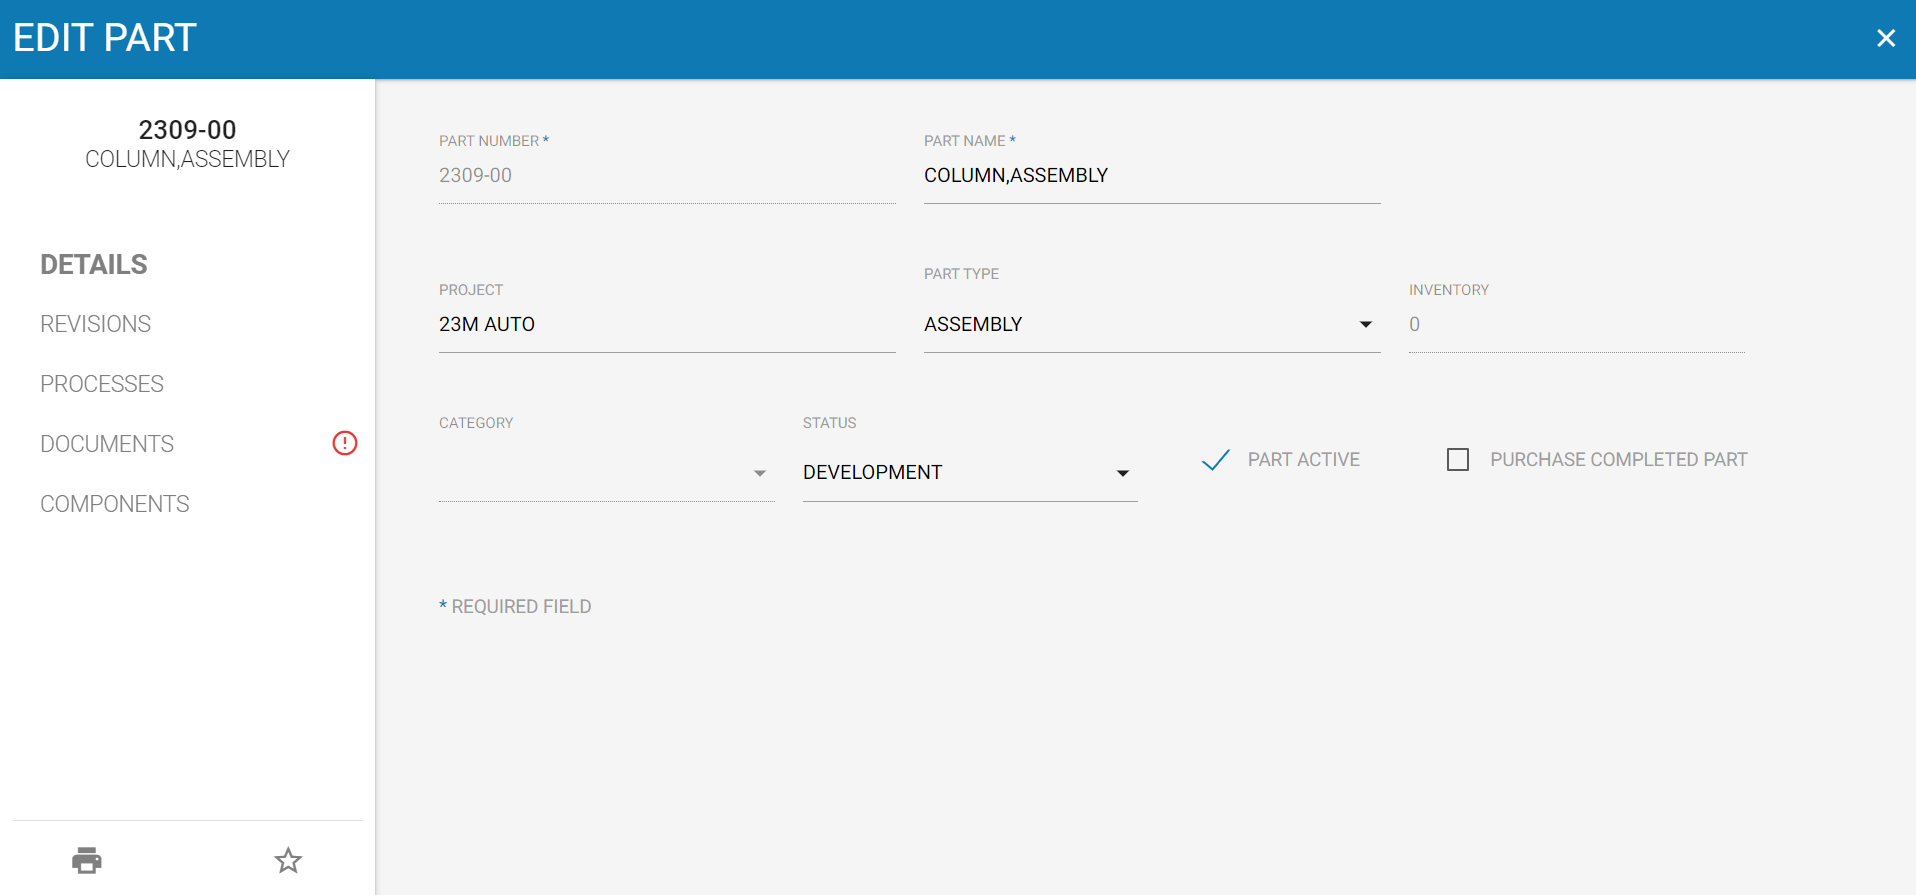Click the Project field with 23M AUTO
Viewport: 1916px width, 895px height.
coord(667,325)
